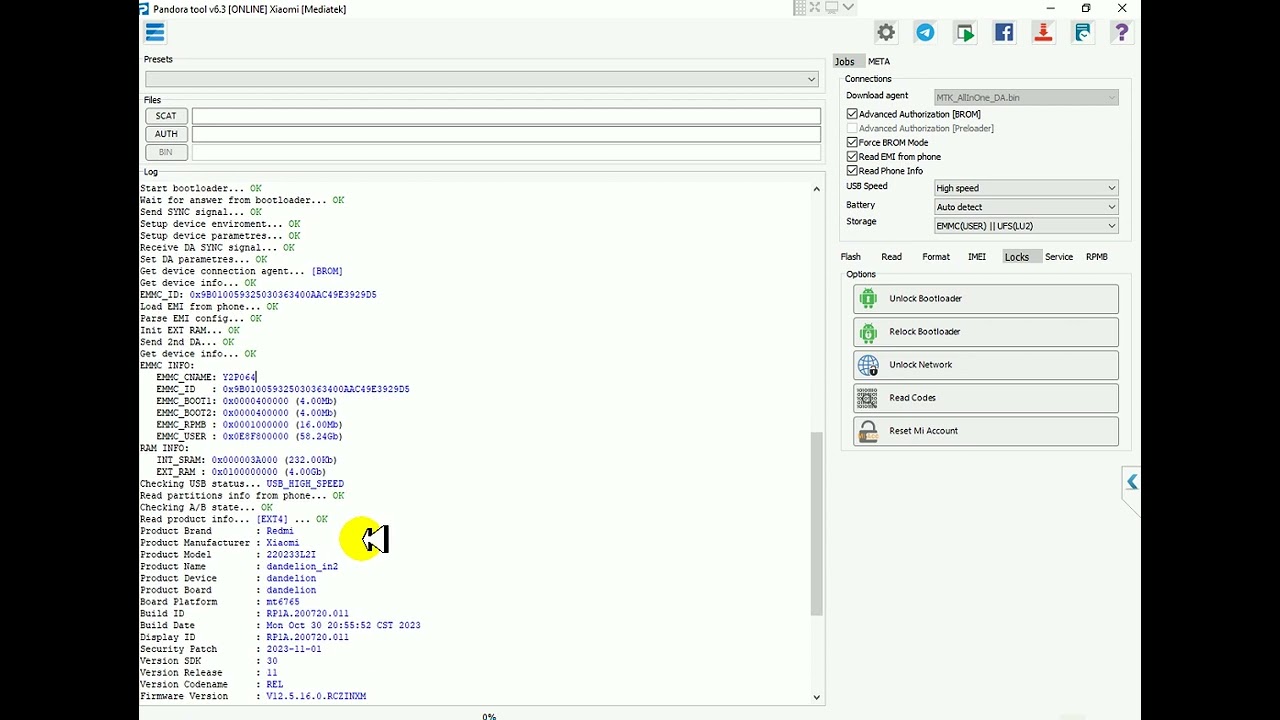
Task: Open the scheduled log history icon
Action: pos(1082,33)
